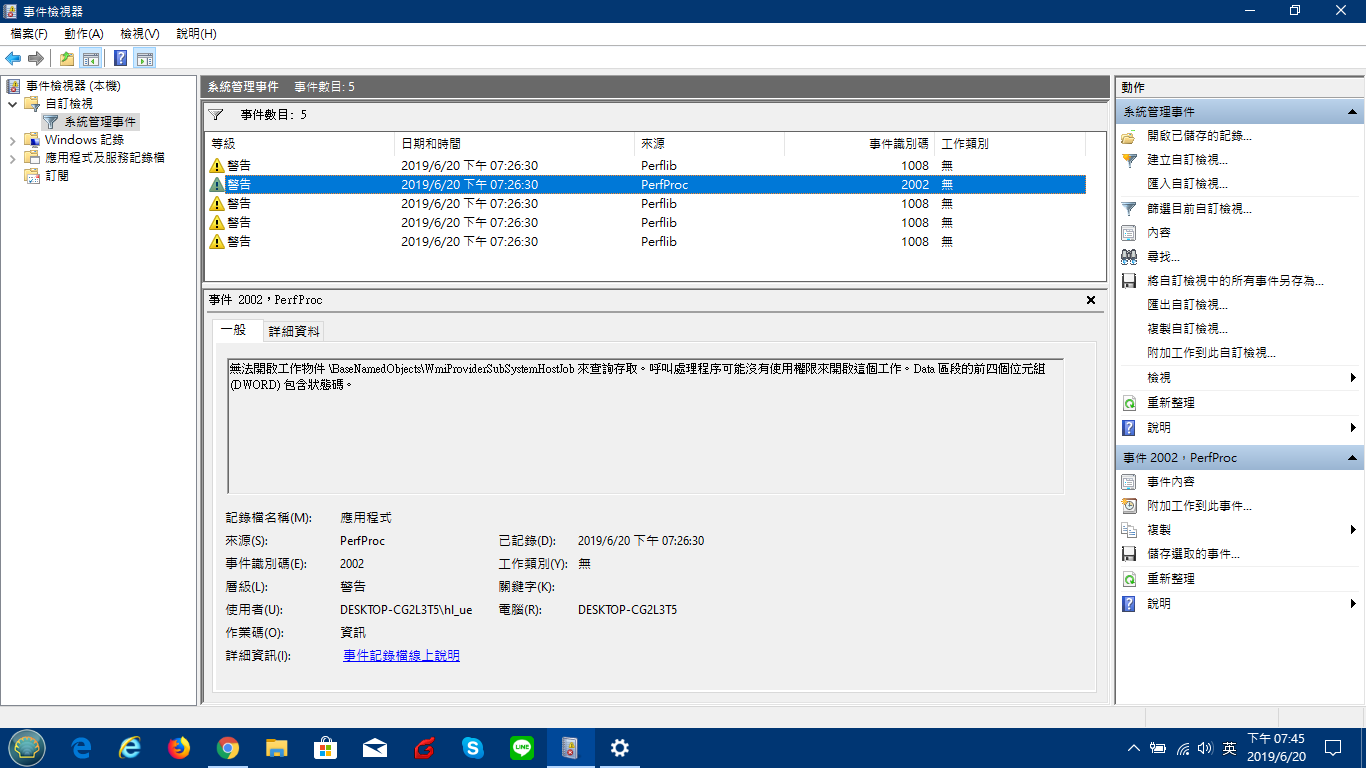Open Chrome from the taskbar
Screen dimensions: 1366x768
[x=228, y=748]
